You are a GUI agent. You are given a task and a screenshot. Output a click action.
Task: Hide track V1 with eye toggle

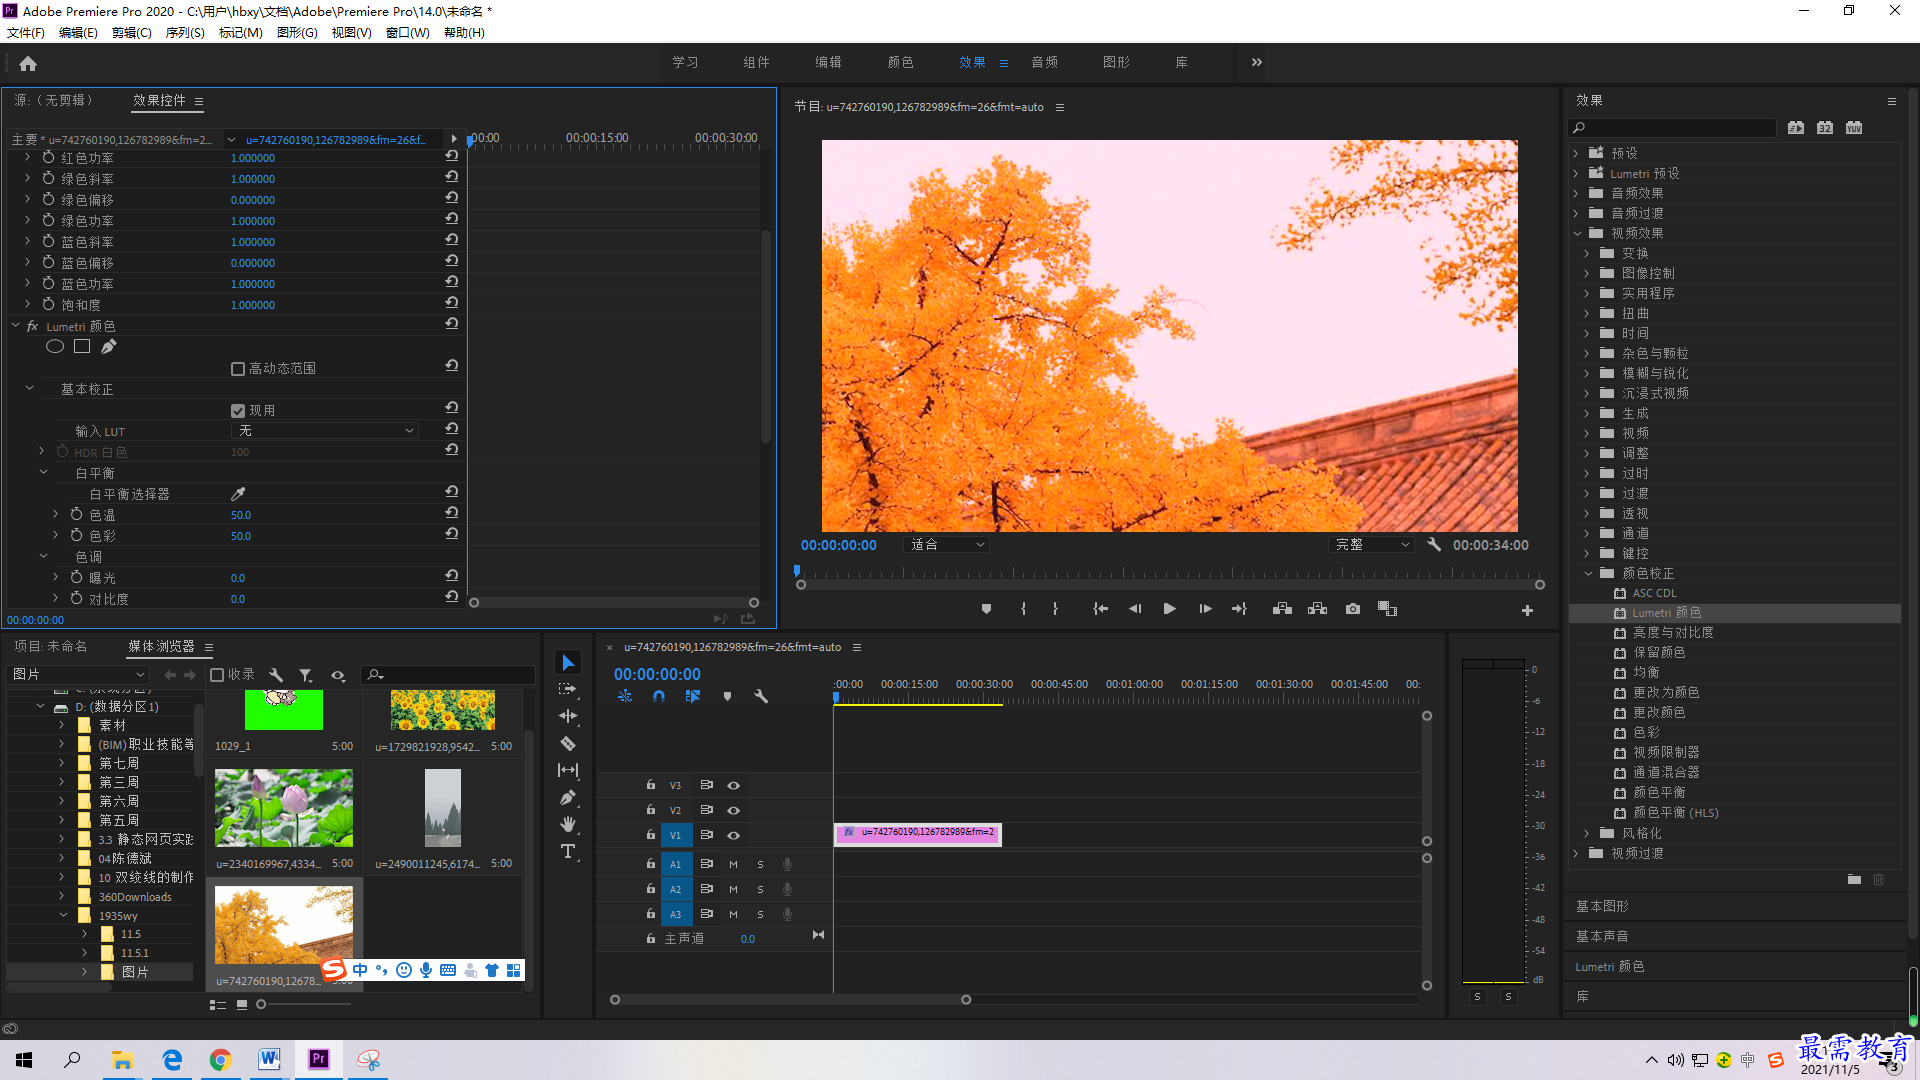click(x=733, y=835)
